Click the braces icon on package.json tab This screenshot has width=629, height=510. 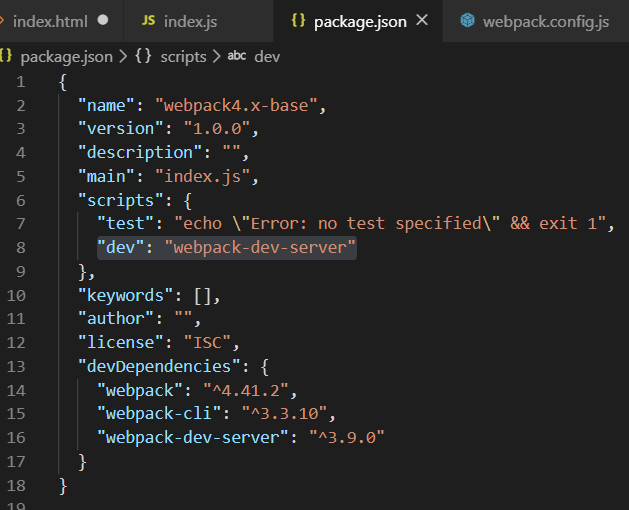click(298, 20)
